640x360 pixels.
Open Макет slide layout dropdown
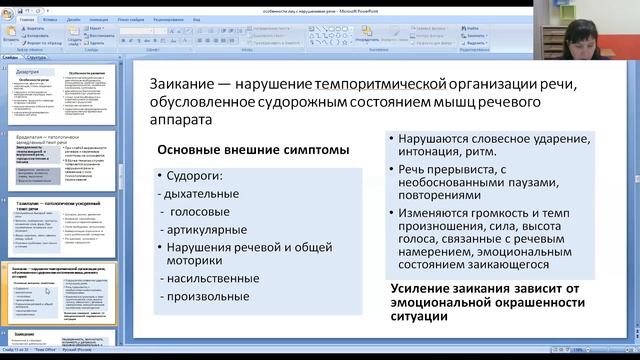click(x=94, y=29)
